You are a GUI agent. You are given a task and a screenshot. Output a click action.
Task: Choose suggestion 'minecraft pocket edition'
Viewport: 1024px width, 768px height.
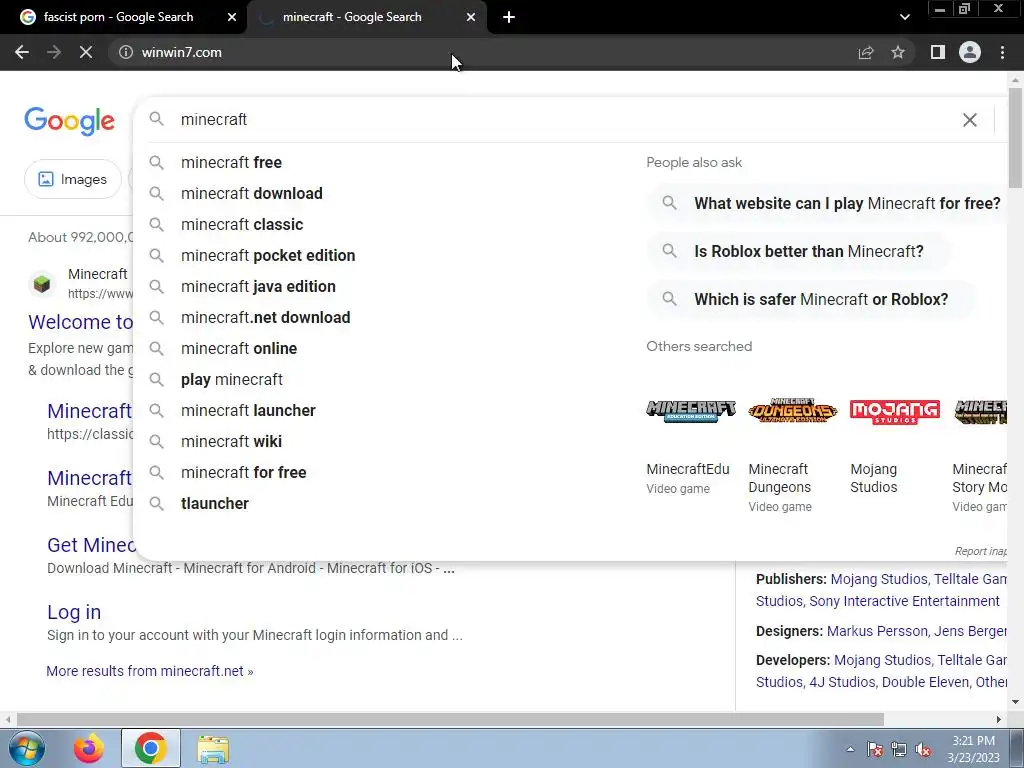pos(268,255)
